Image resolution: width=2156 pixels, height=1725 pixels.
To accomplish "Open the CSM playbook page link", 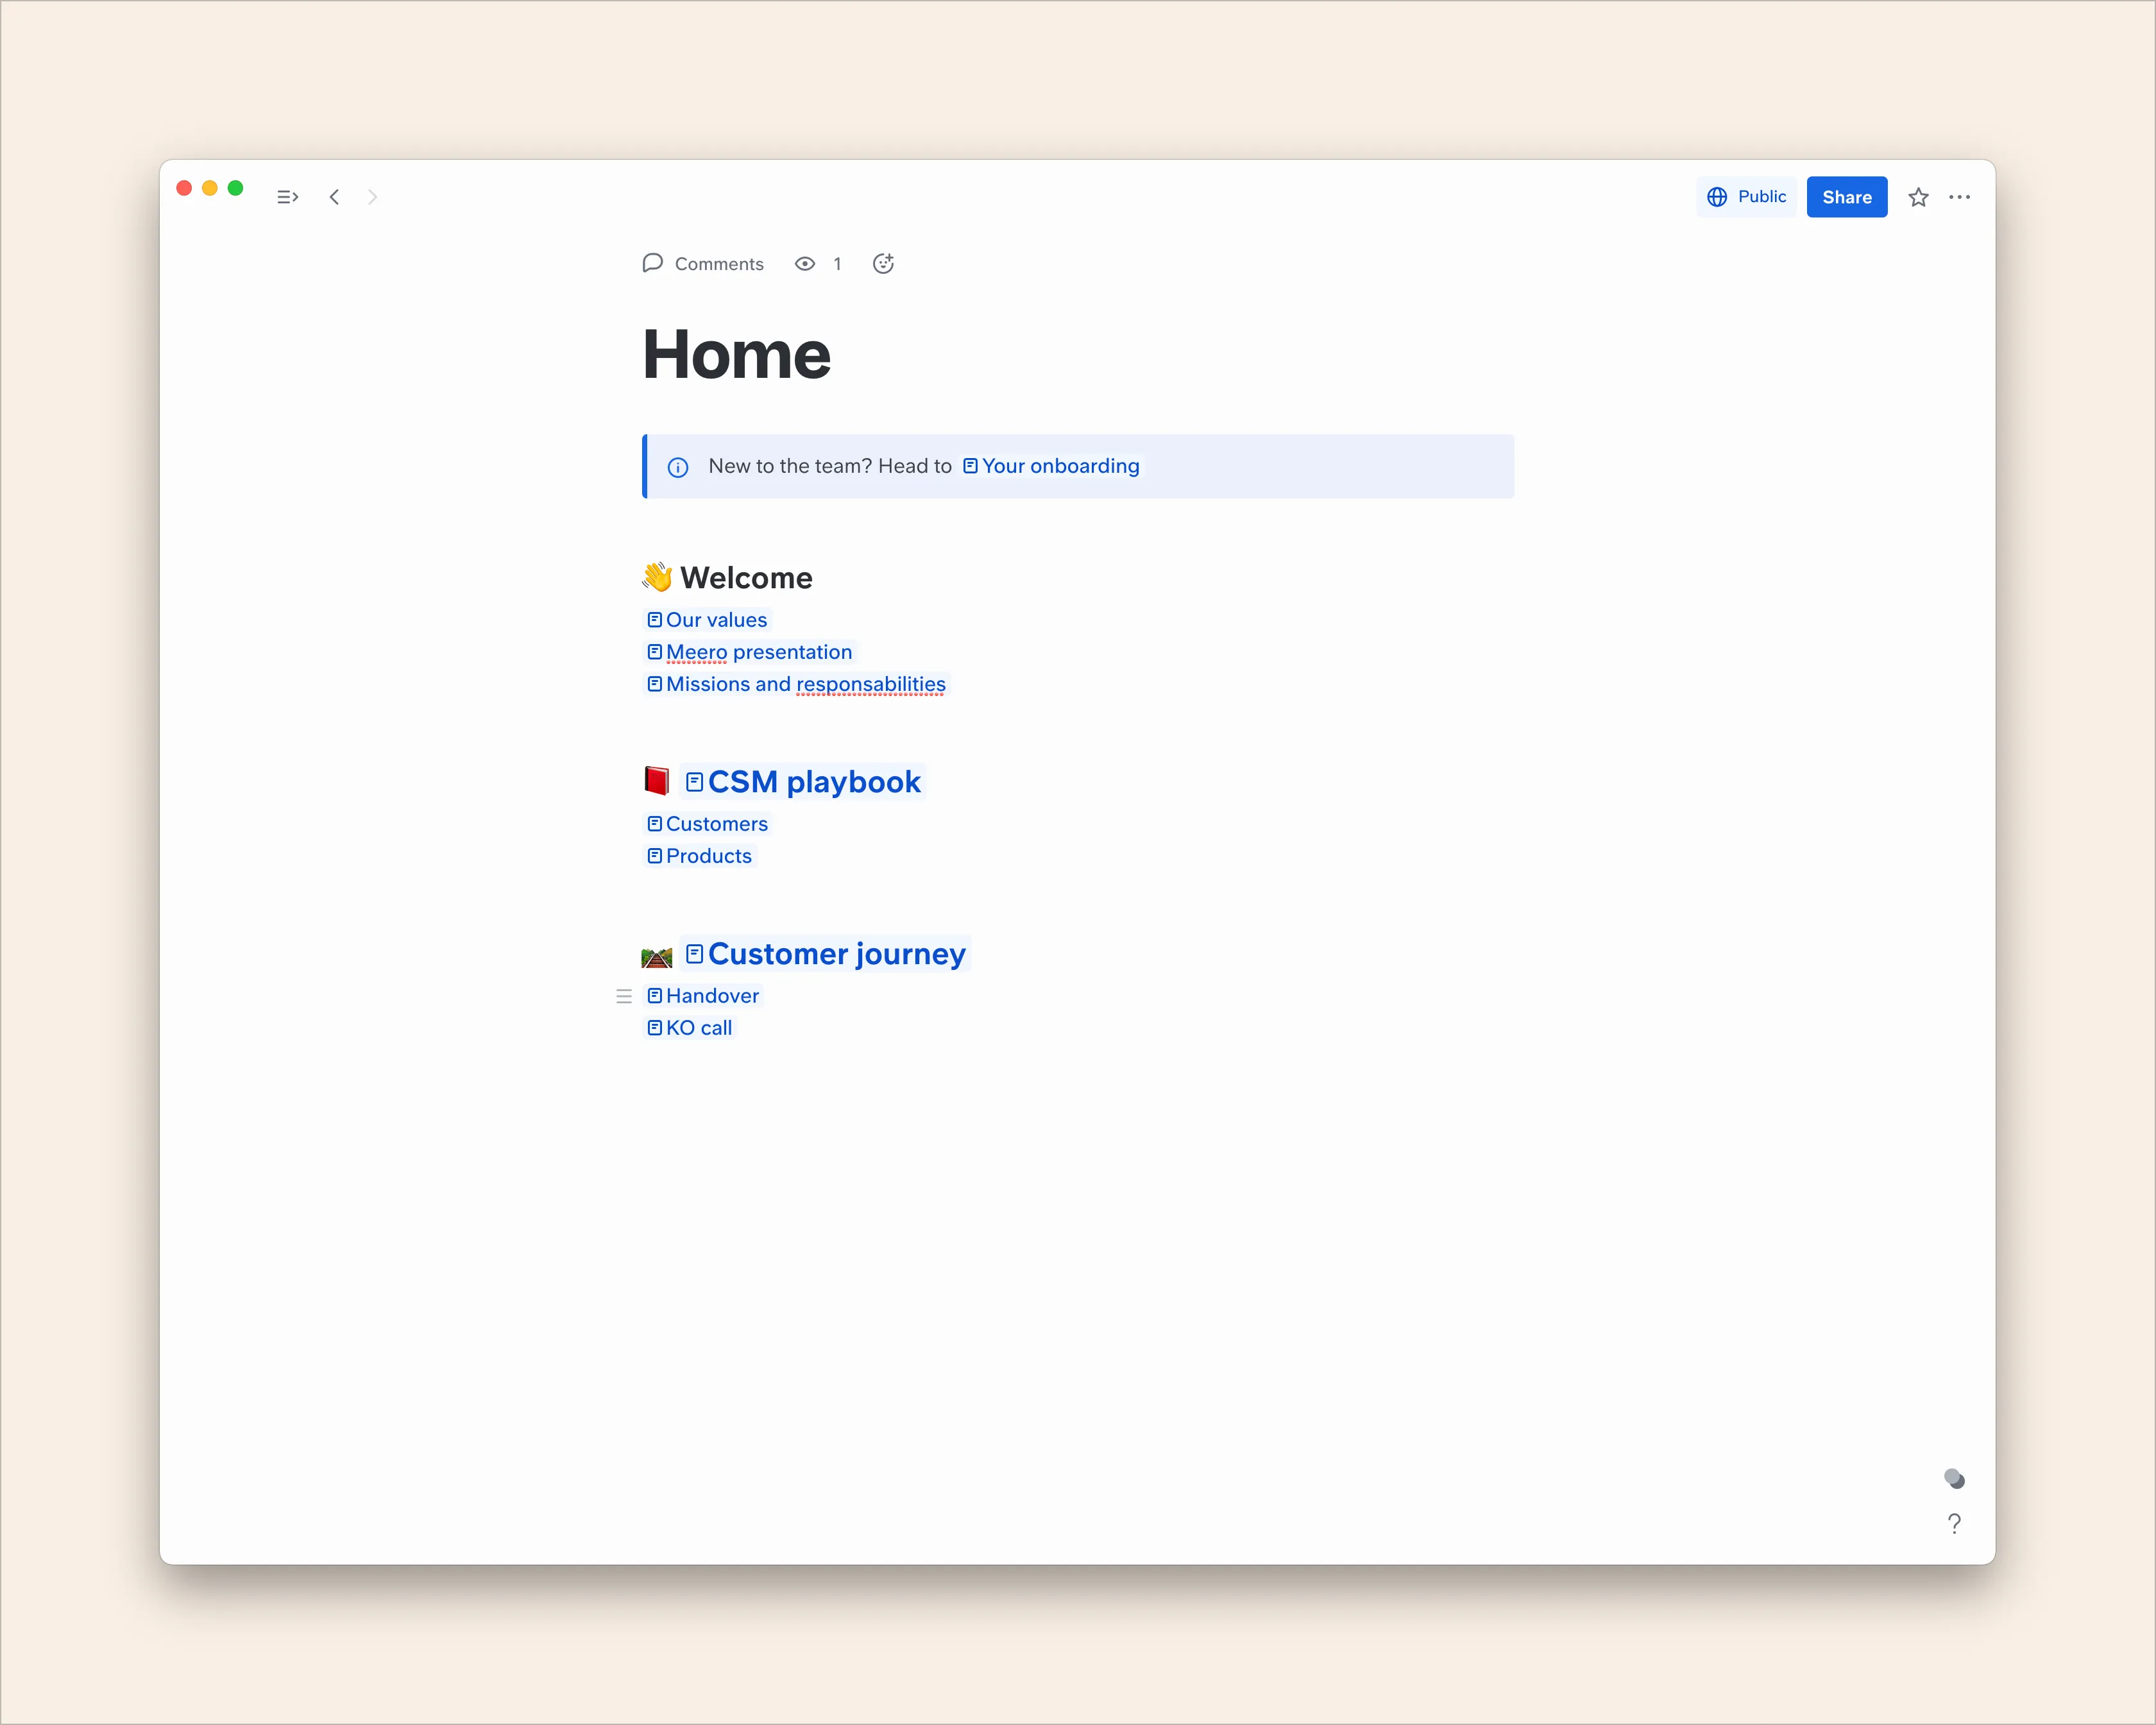I will click(x=804, y=782).
